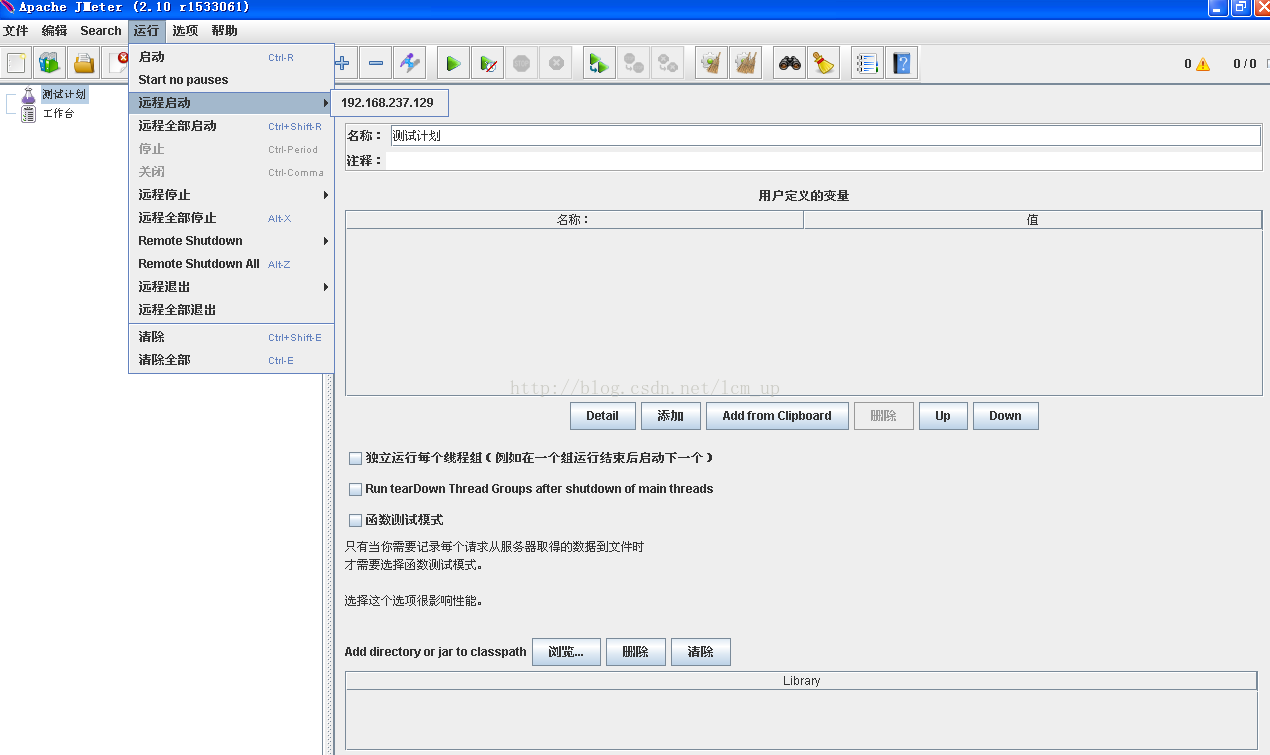Click the 0 / 0 thread counter
The image size is (1270, 755).
coord(1244,64)
